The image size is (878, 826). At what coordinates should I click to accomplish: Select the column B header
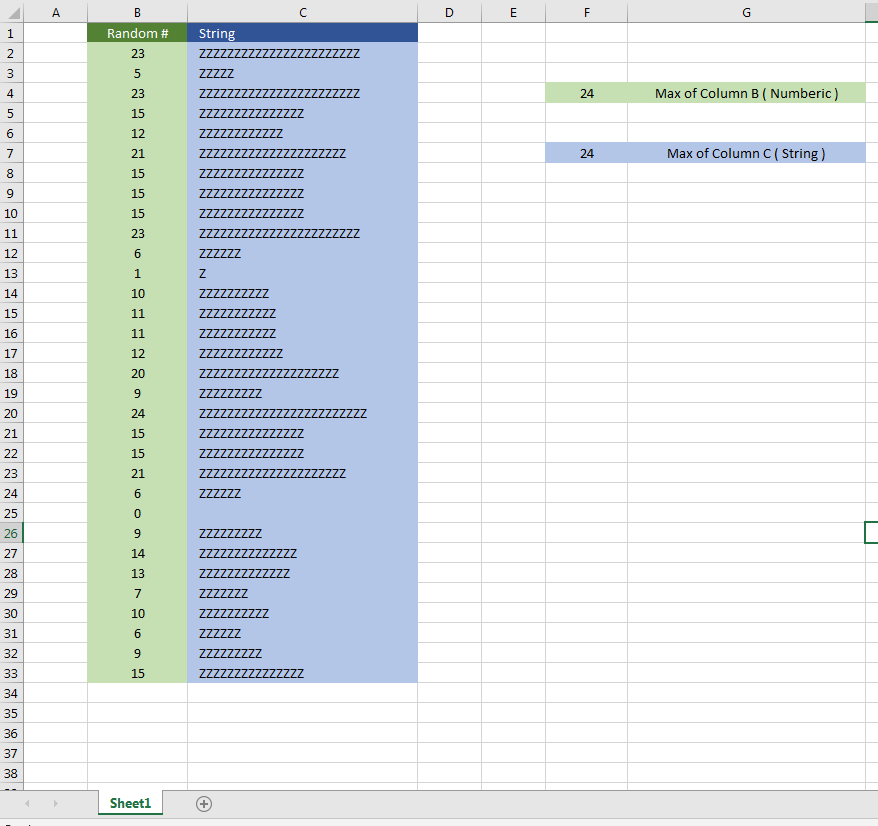pos(136,12)
